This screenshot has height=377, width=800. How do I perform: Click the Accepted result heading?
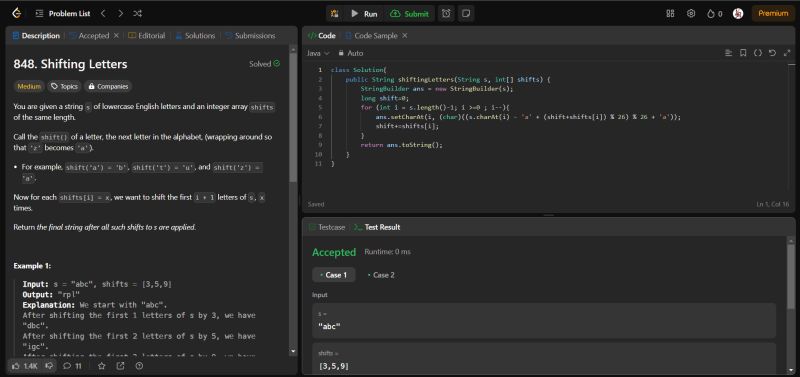334,253
